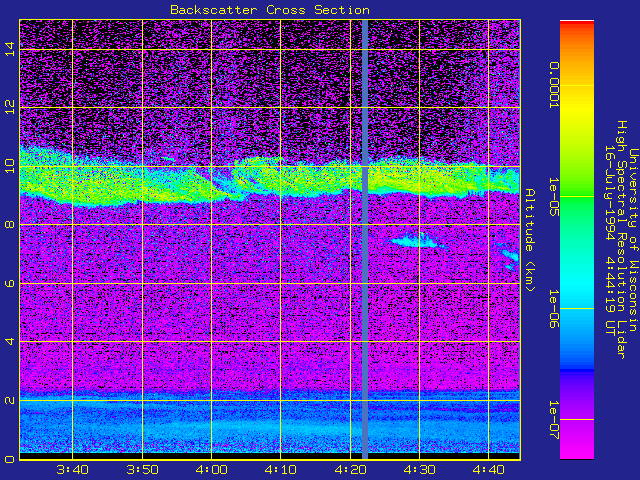Screen dimensions: 640x480
Task: Click 'University of Wisconsin' caption text
Action: click(632, 240)
